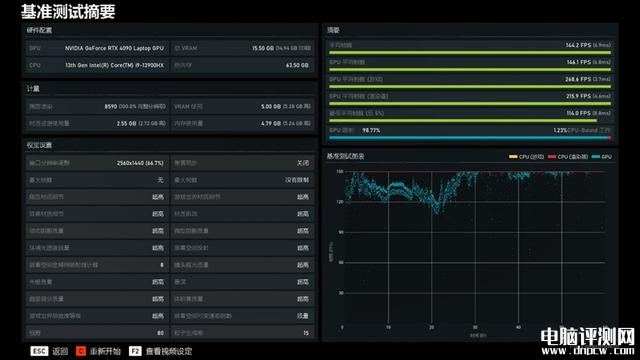The image size is (640, 360).
Task: Click the "质量" setting value
Action: pos(303,316)
